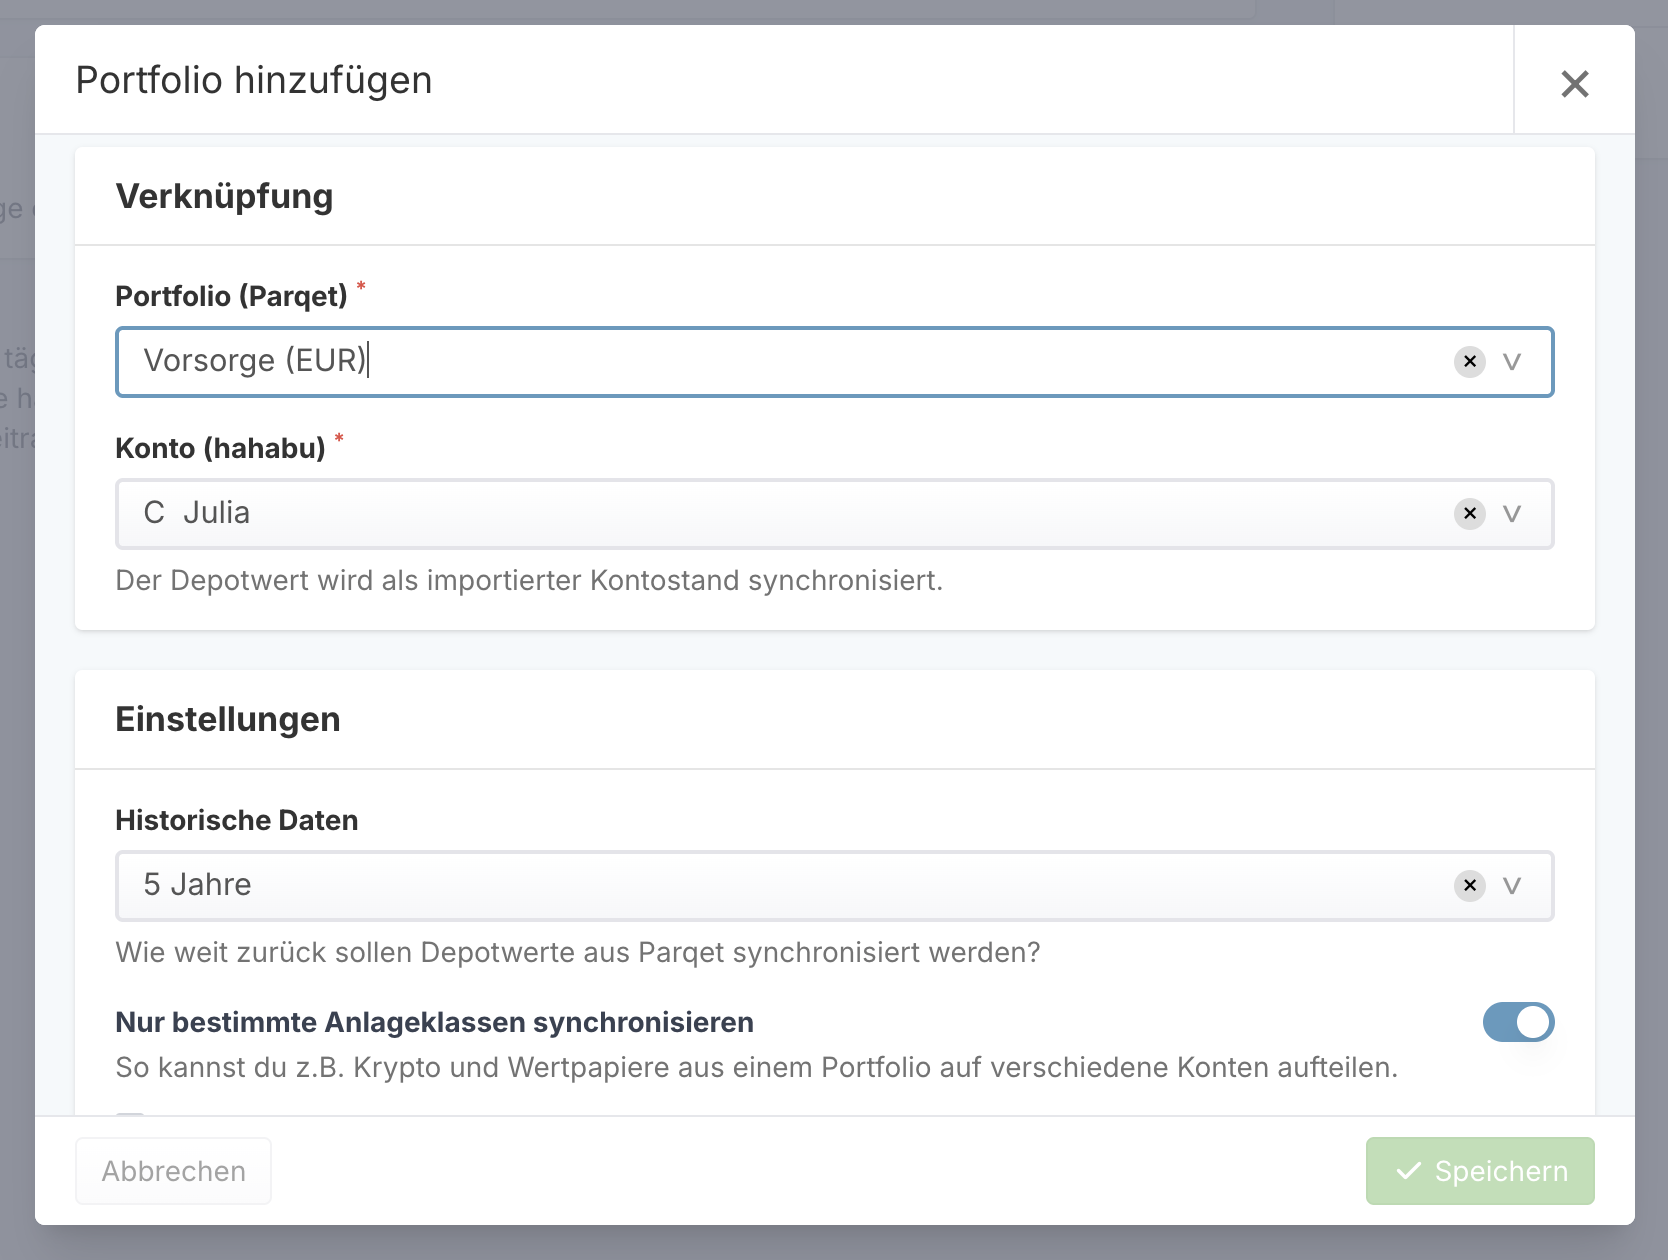Viewport: 1668px width, 1260px height.
Task: Click inside the Konto (hahabu) field
Action: click(x=700, y=514)
